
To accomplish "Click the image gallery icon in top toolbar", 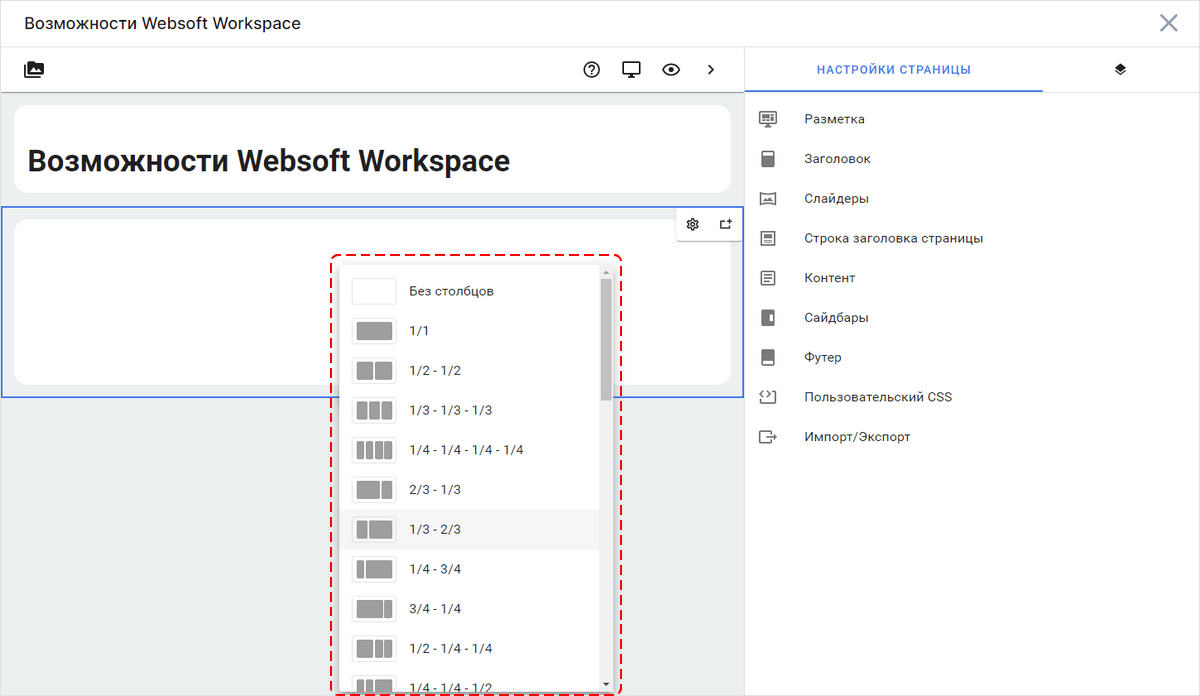I will click(34, 69).
